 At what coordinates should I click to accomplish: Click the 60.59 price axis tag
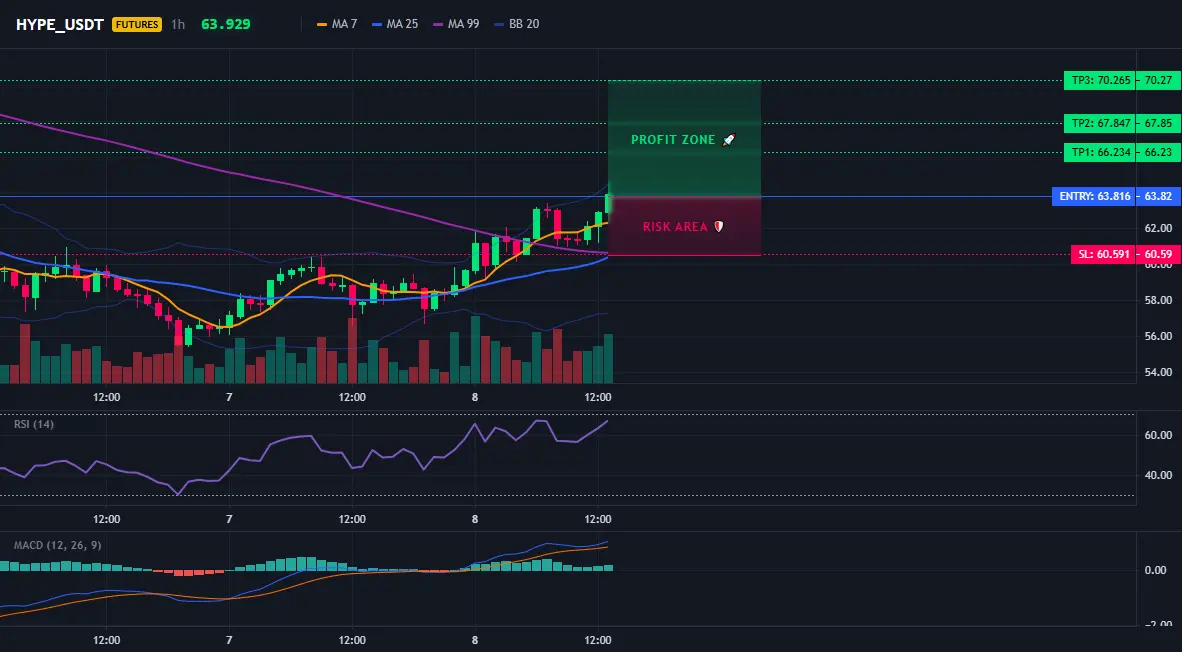tap(1159, 254)
